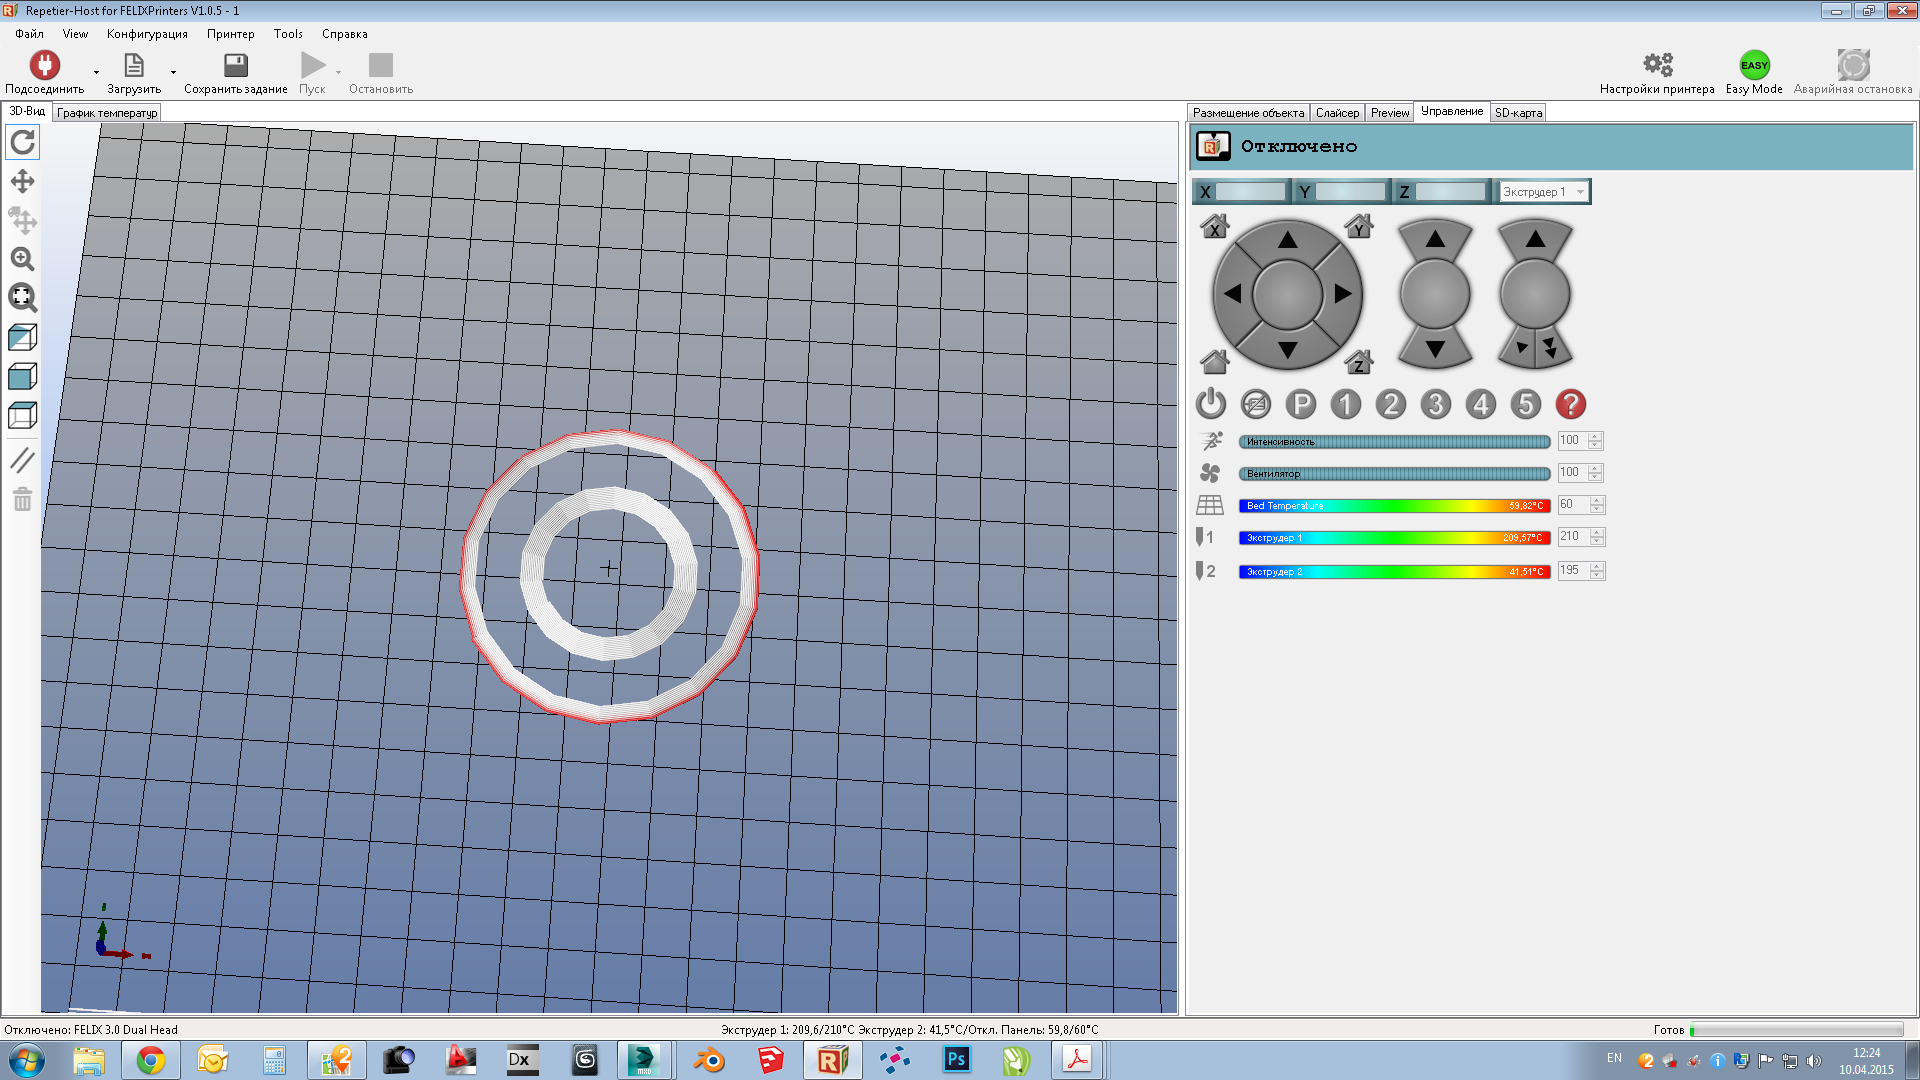Adjust the Интенсивность speed slider
1920x1080 pixels.
(1394, 441)
